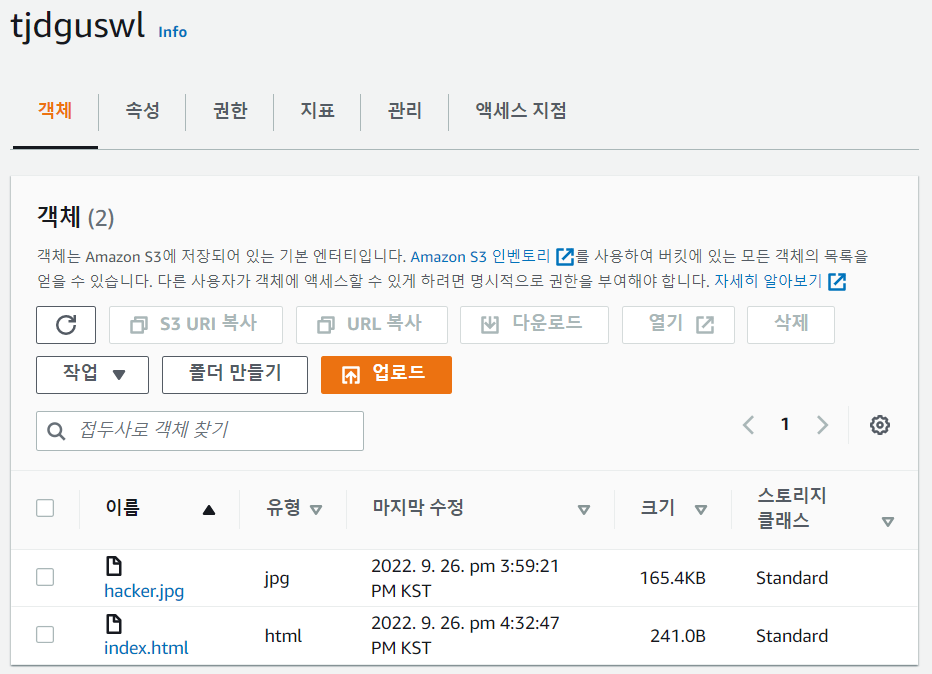Open the 작업 actions dropdown
932x674 pixels.
(92, 375)
